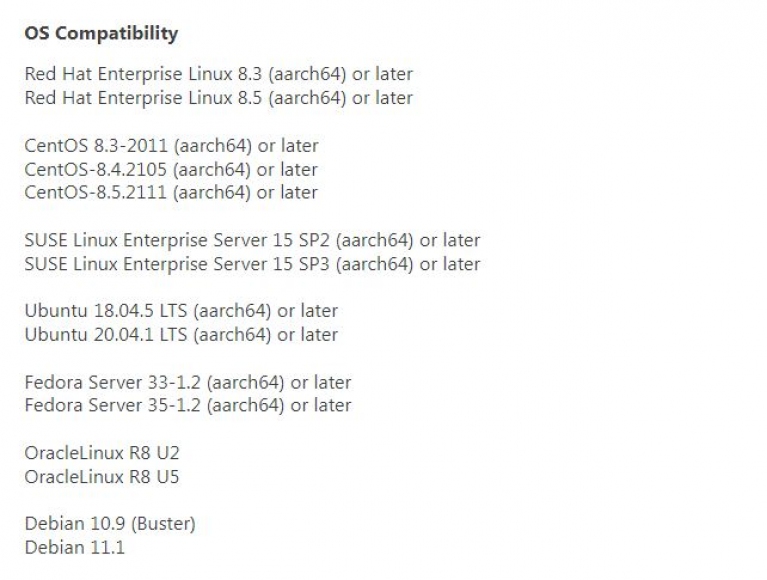Image resolution: width=767 pixels, height=580 pixels.
Task: Select the OracleLinux R8 U5 line
Action: click(102, 477)
